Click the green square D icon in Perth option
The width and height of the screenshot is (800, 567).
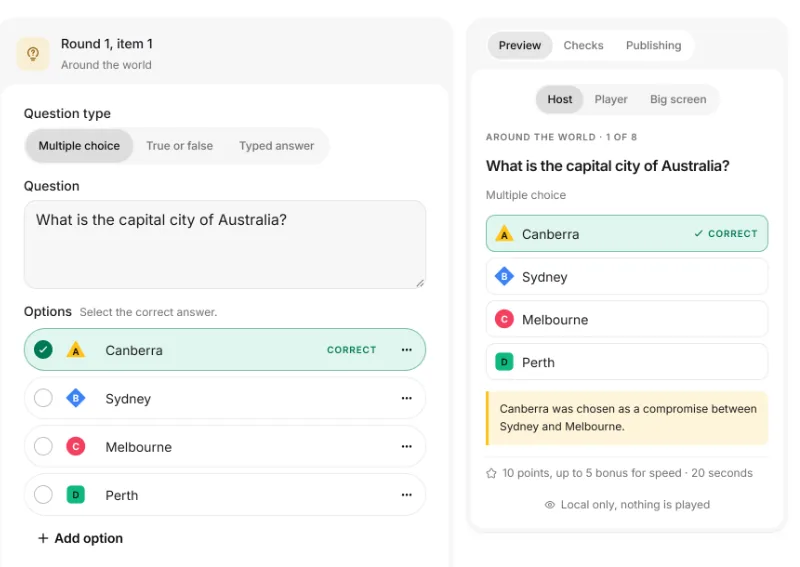coord(76,495)
